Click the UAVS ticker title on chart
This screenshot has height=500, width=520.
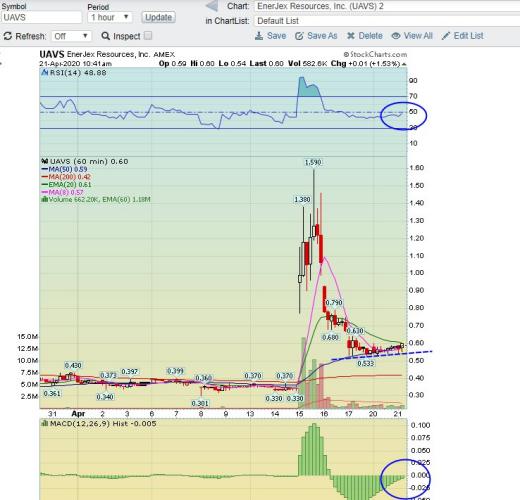(x=52, y=54)
